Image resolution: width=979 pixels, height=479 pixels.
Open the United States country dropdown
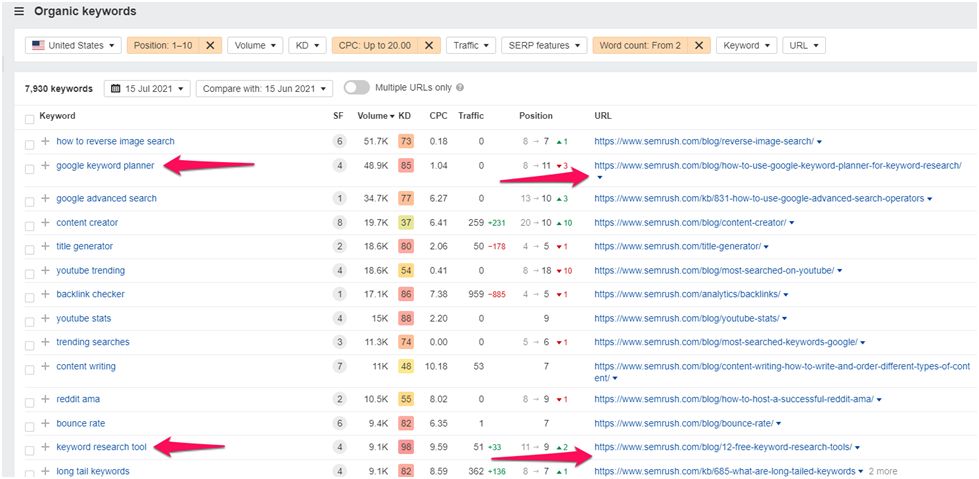(73, 45)
